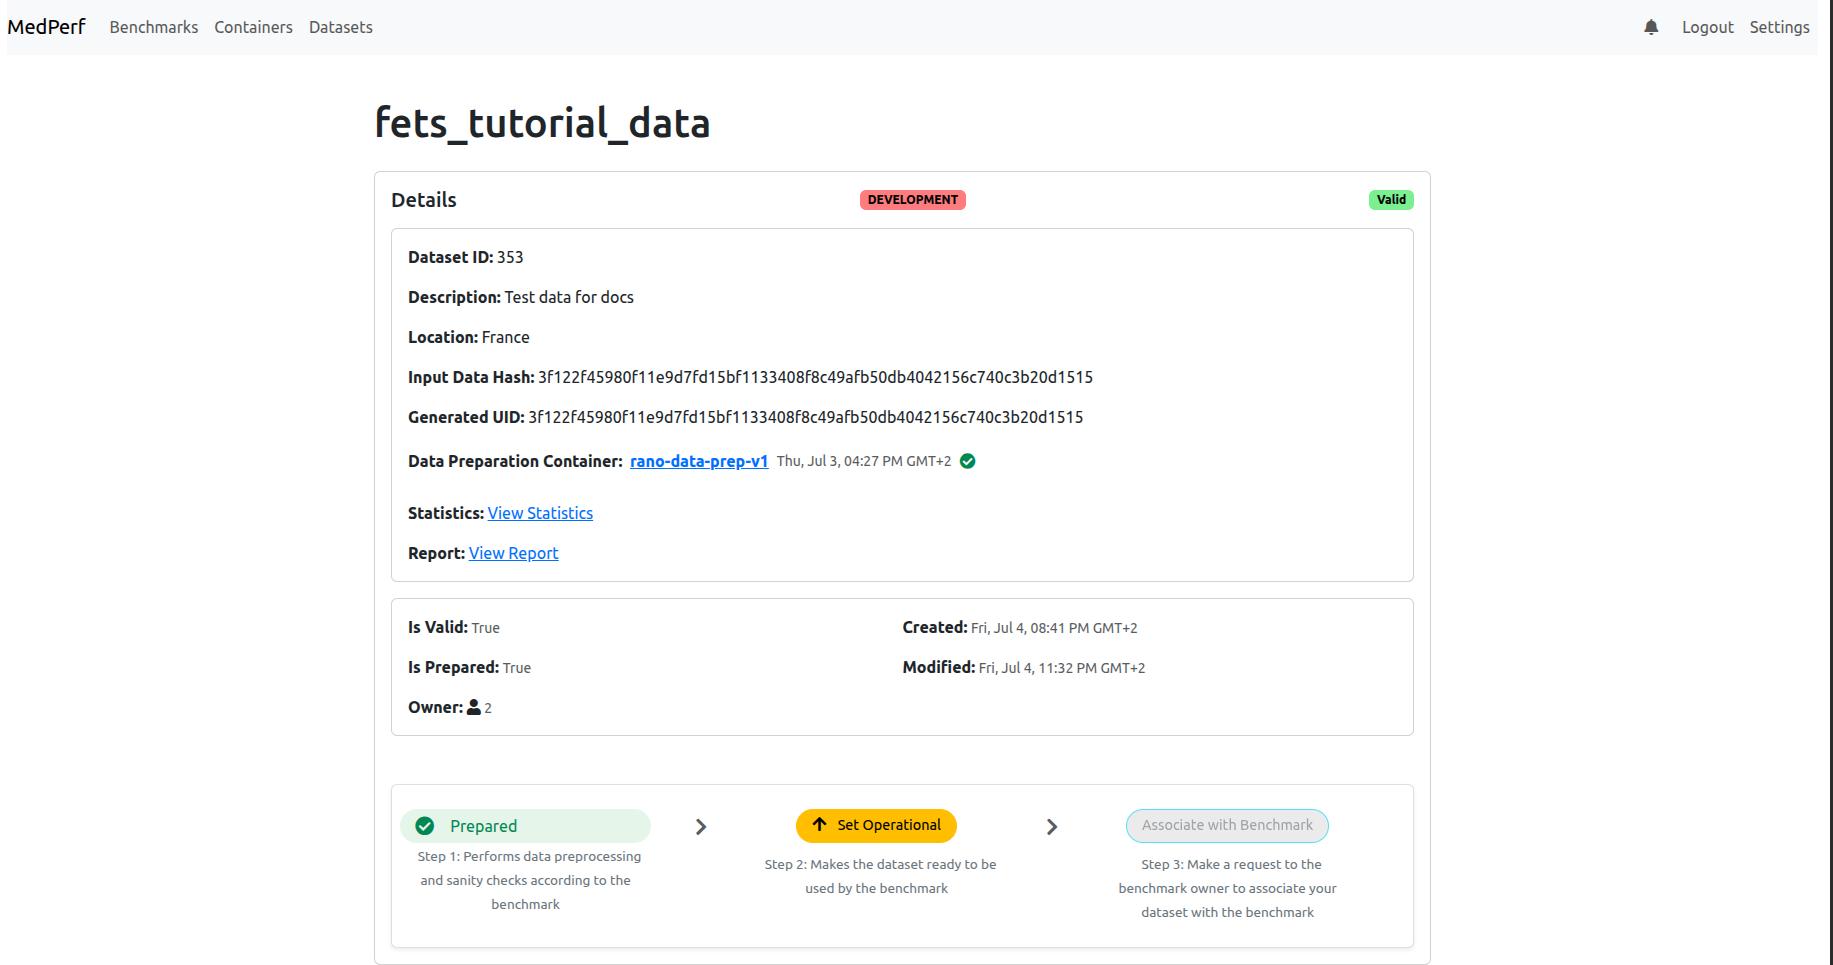This screenshot has height=965, width=1833.
Task: Click the Is Valid value True
Action: pyautogui.click(x=486, y=628)
